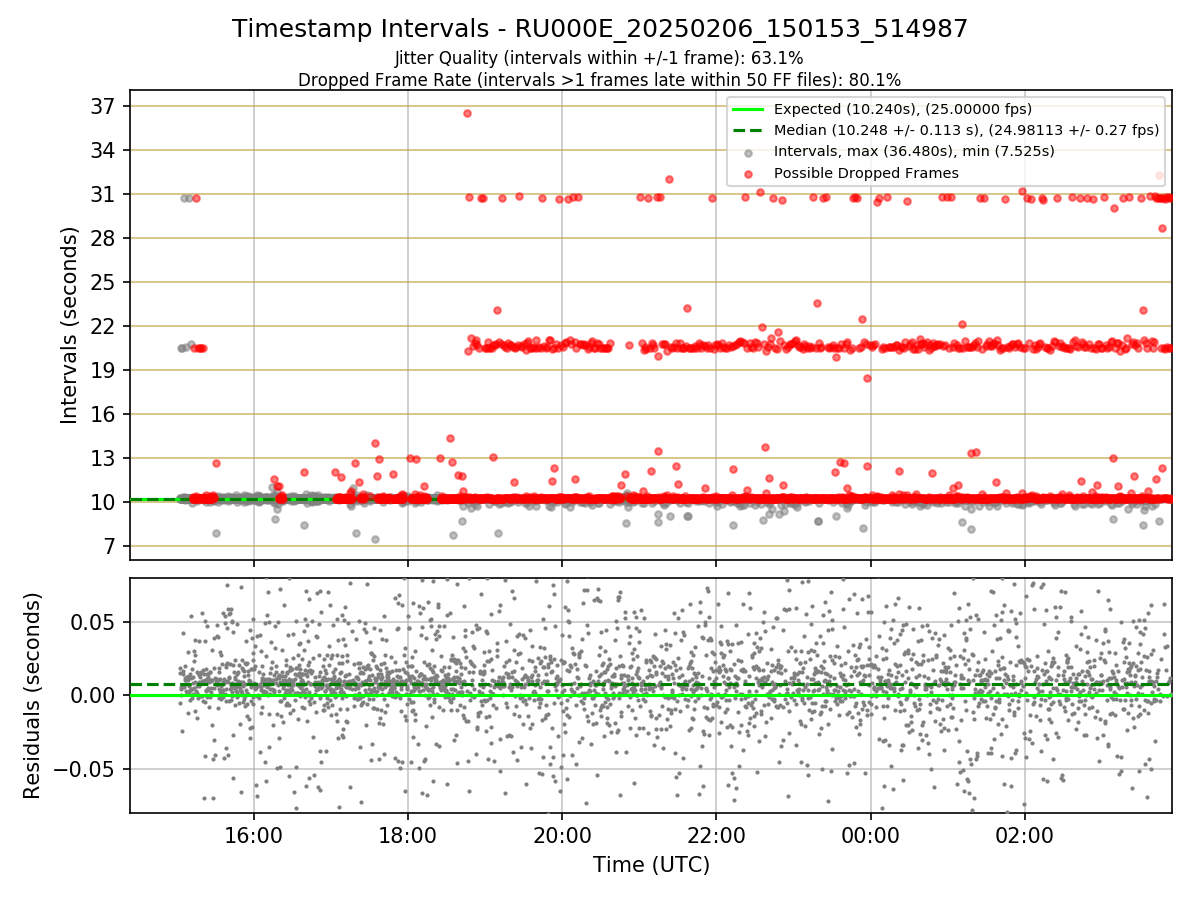
Task: Click the "Residuals (seconds)" y-axis label
Action: 33,695
